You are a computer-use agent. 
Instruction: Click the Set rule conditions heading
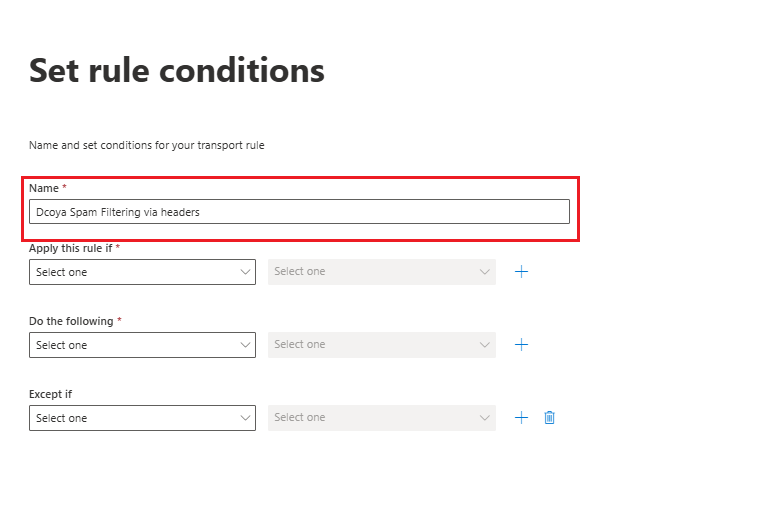pyautogui.click(x=177, y=71)
